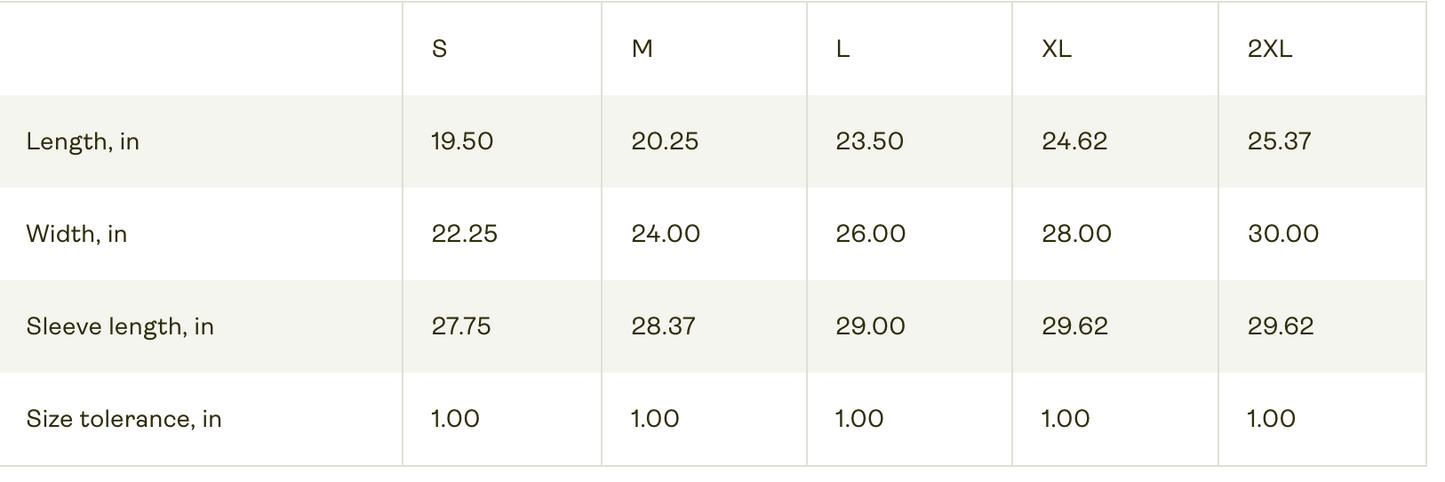The height and width of the screenshot is (482, 1445).
Task: Select the M size column header
Action: point(642,49)
